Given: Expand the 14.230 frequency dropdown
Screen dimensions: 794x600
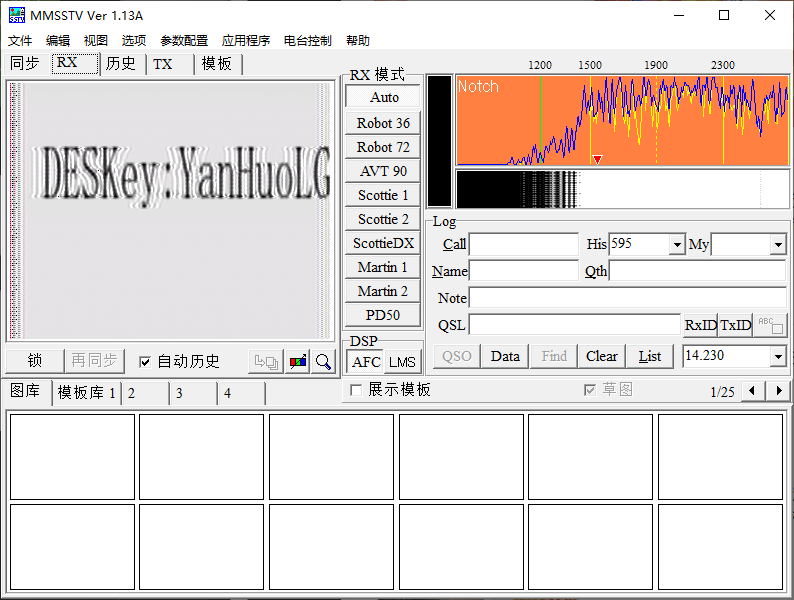Looking at the screenshot, I should coord(778,356).
